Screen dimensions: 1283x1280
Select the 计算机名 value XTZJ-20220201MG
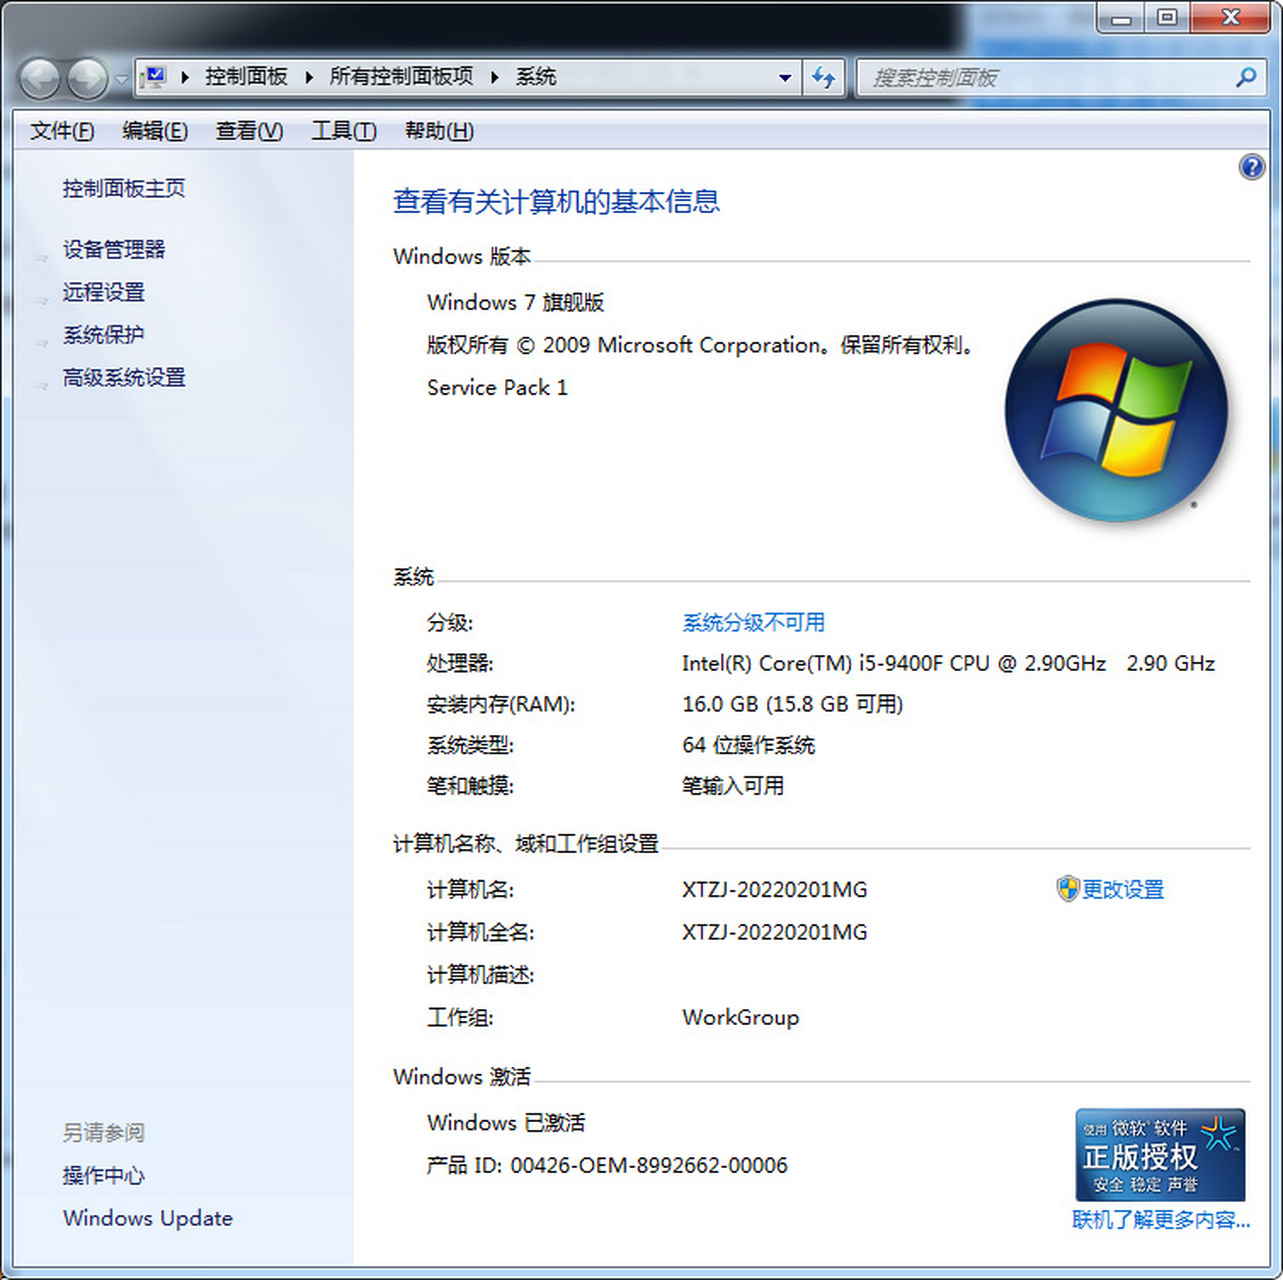point(775,890)
